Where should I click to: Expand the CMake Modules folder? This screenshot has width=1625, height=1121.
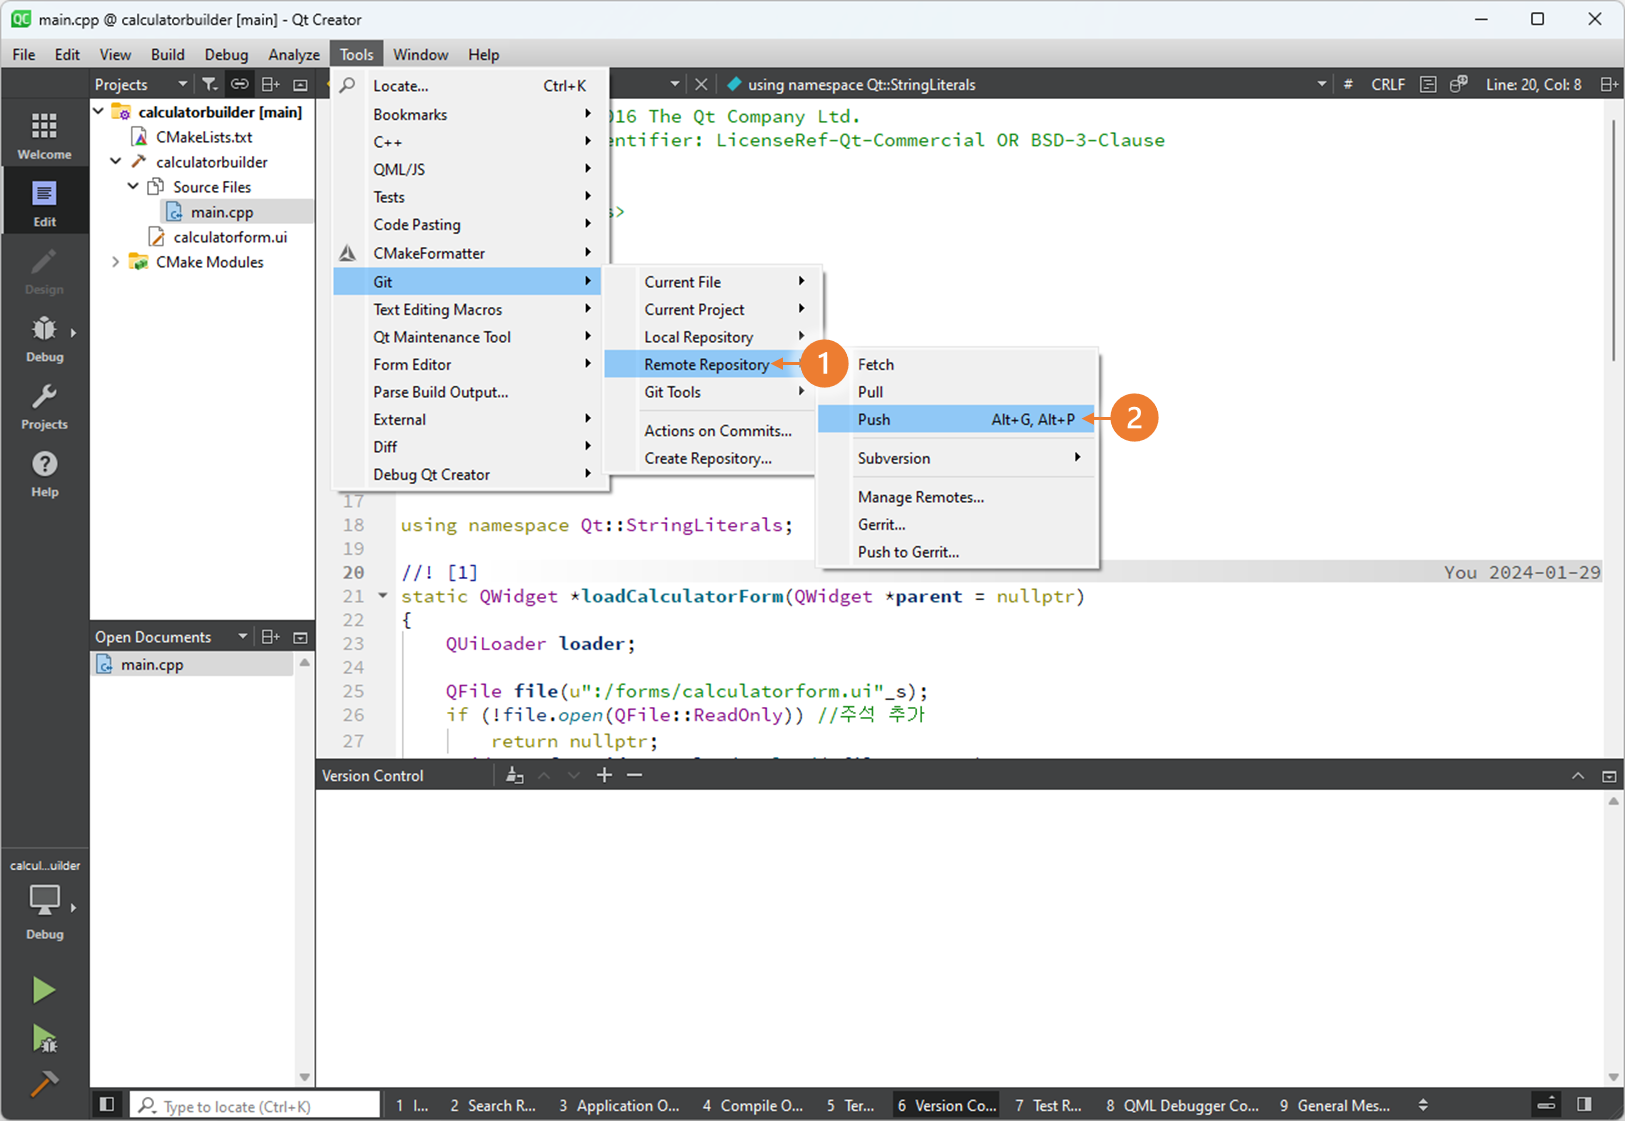click(116, 262)
